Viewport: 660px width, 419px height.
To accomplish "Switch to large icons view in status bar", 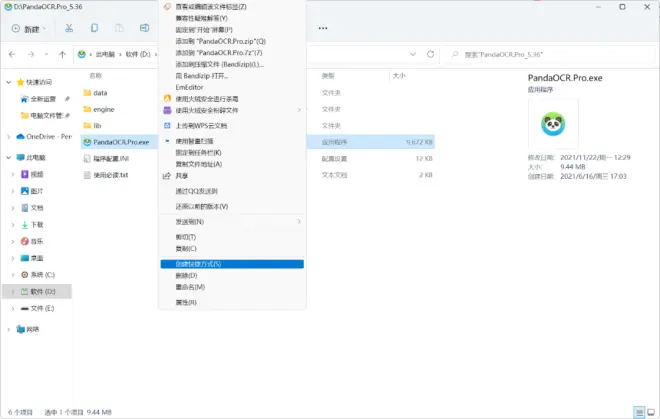I will tap(651, 412).
